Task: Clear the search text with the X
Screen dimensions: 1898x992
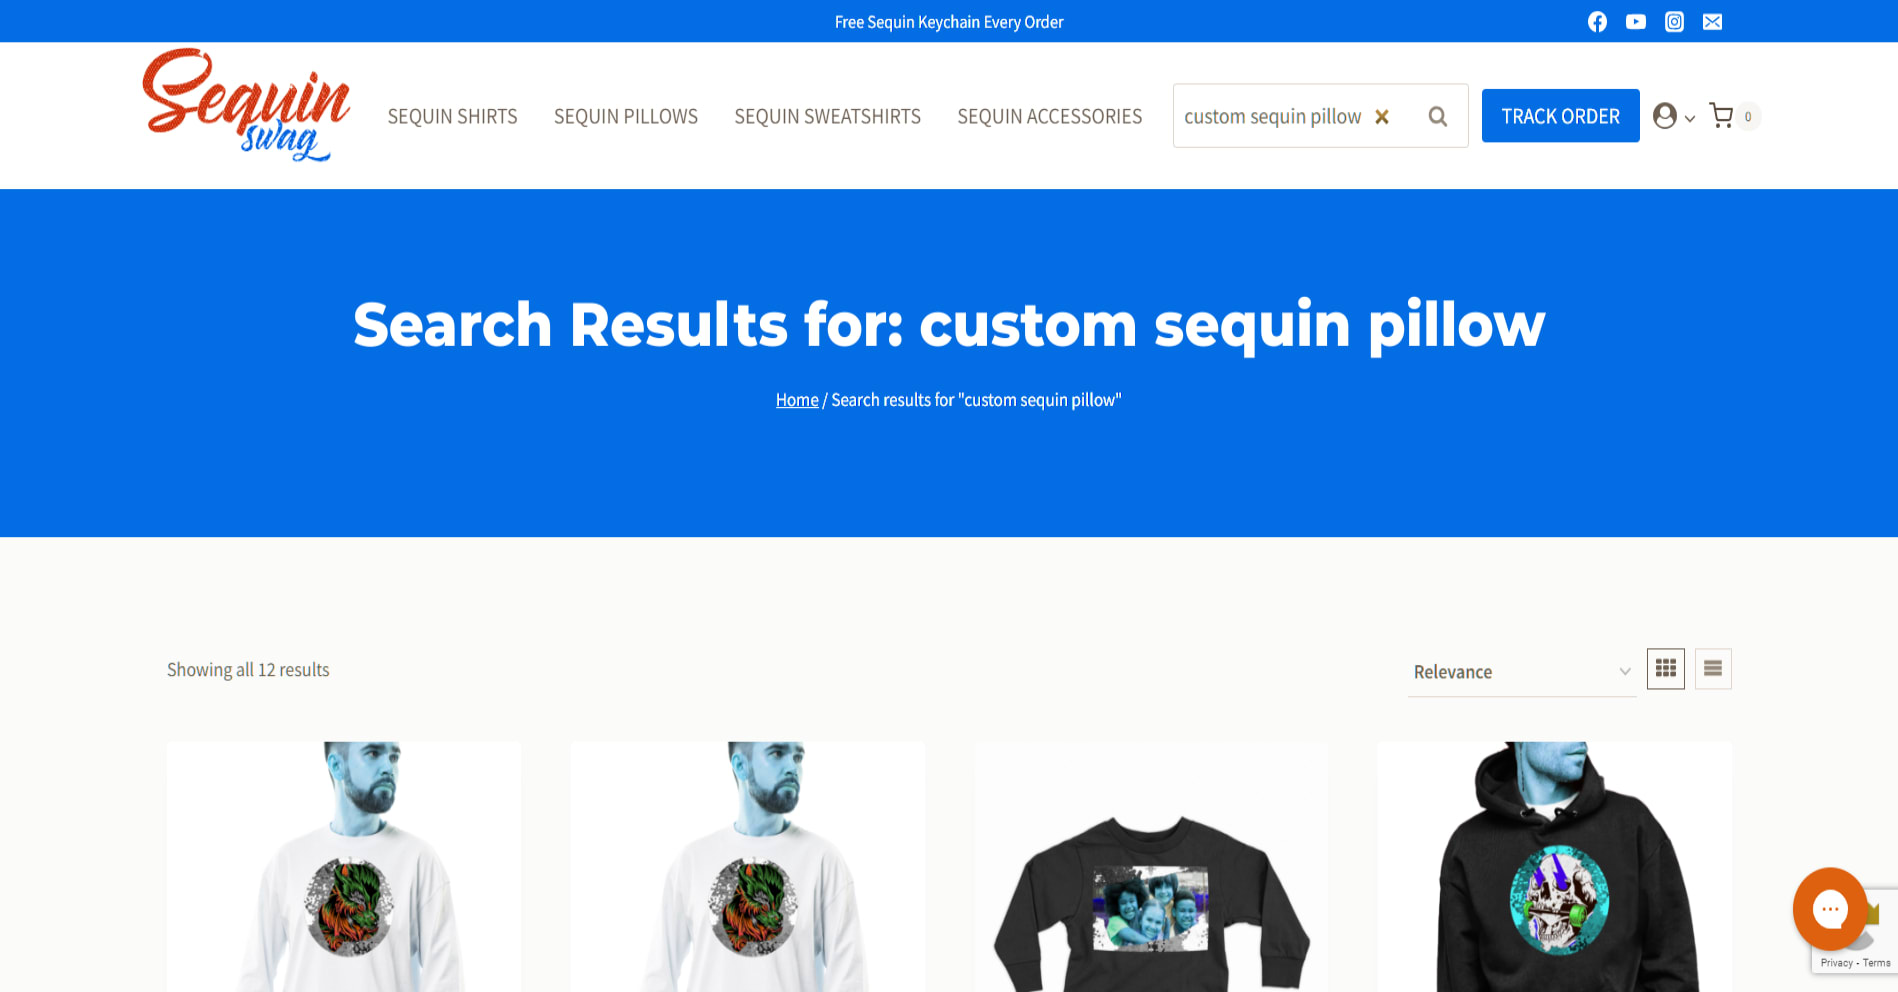Action: tap(1382, 117)
